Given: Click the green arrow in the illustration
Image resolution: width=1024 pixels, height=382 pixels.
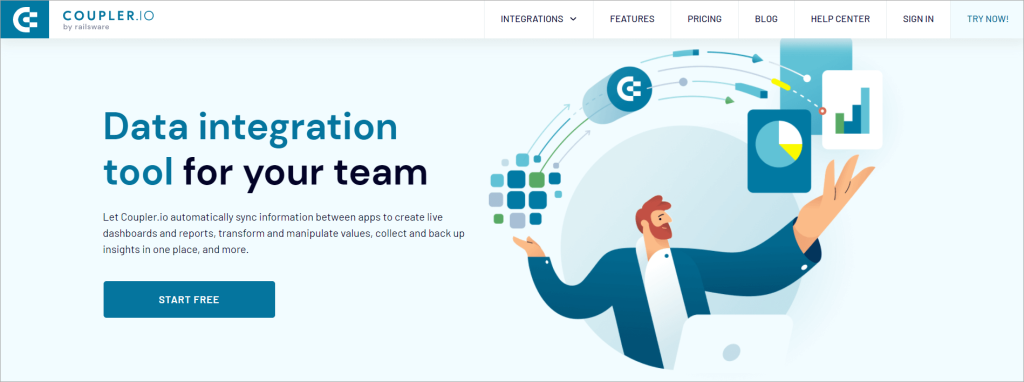Looking at the screenshot, I should coord(728,100).
